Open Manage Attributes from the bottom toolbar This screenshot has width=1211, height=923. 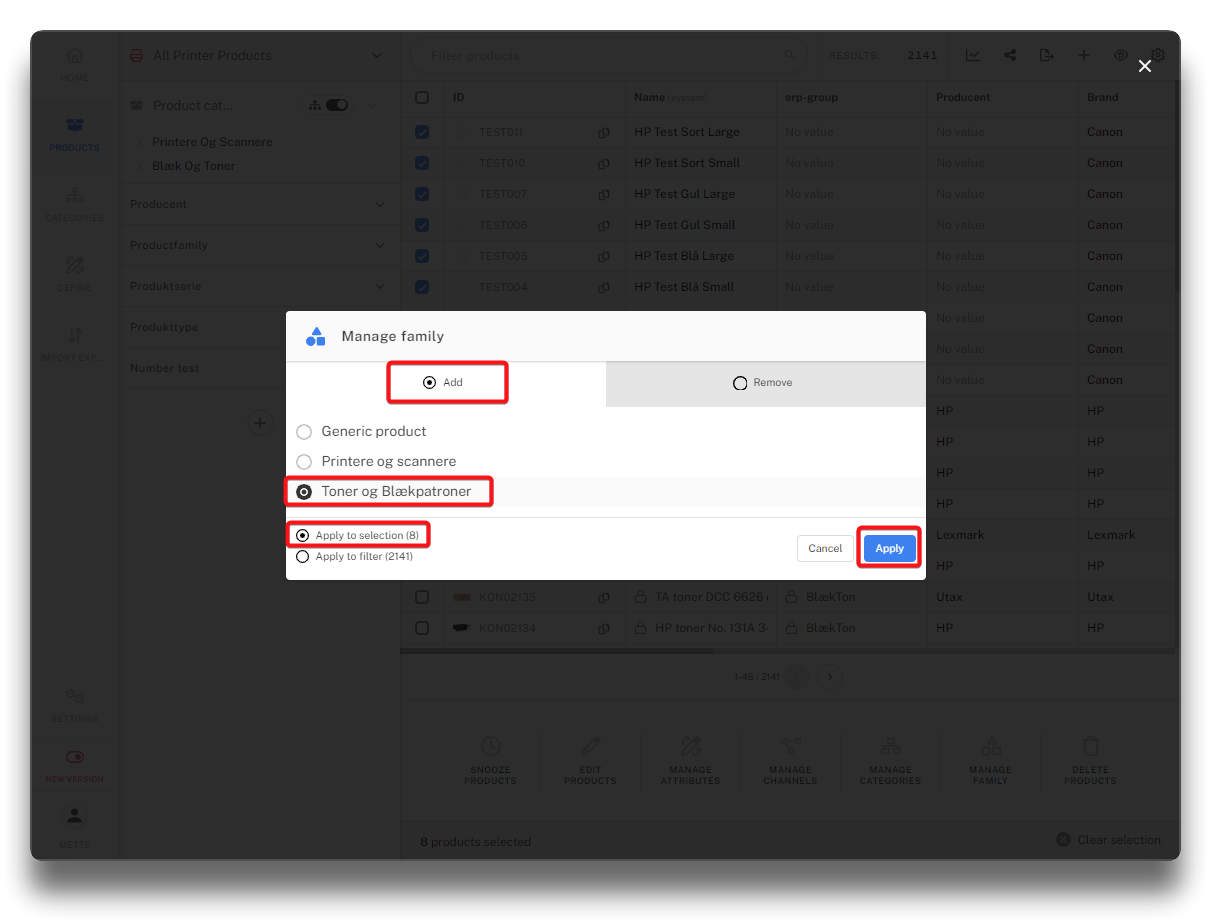[690, 746]
